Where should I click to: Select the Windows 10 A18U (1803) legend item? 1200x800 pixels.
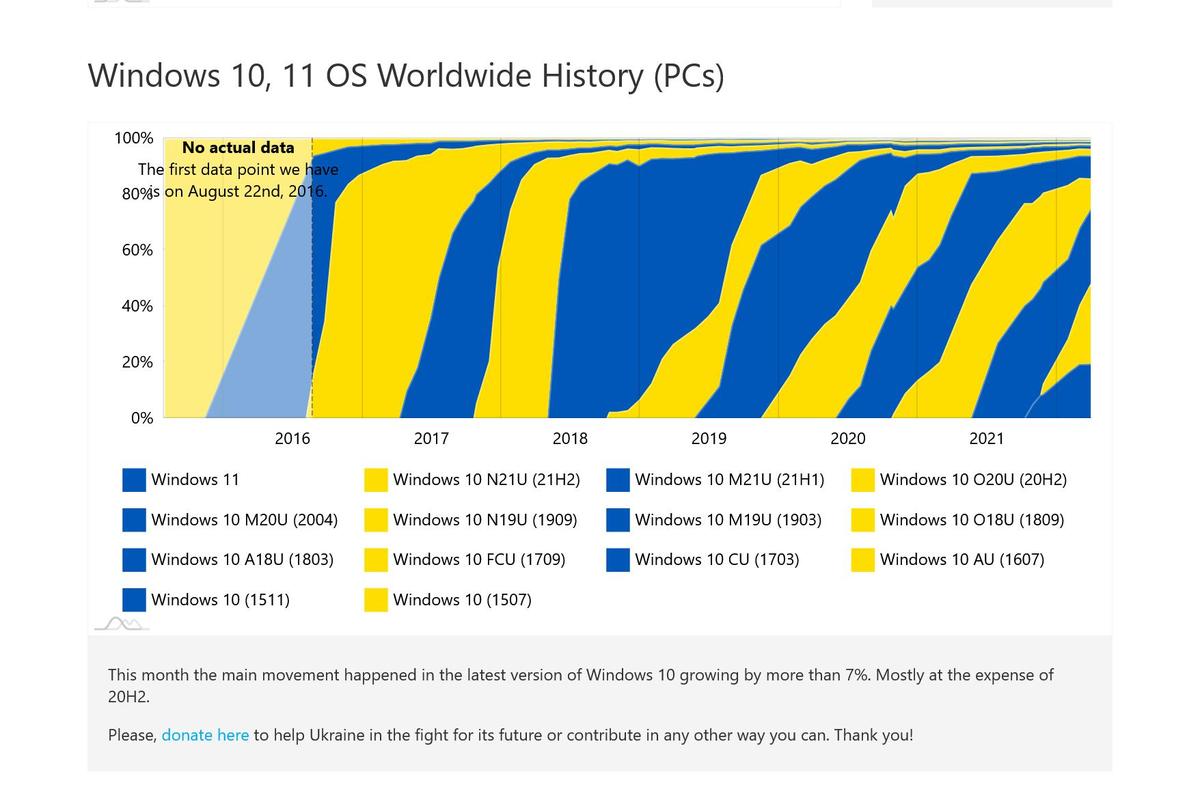228,560
